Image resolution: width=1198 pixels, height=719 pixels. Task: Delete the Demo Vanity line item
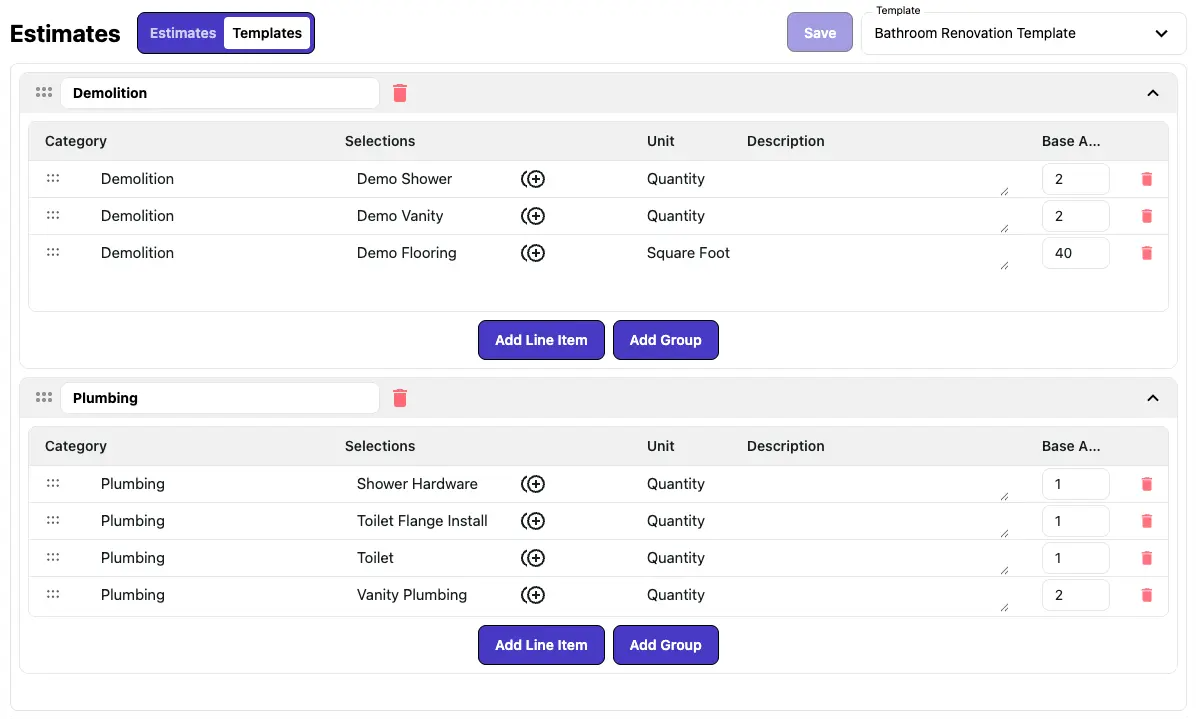(1146, 216)
